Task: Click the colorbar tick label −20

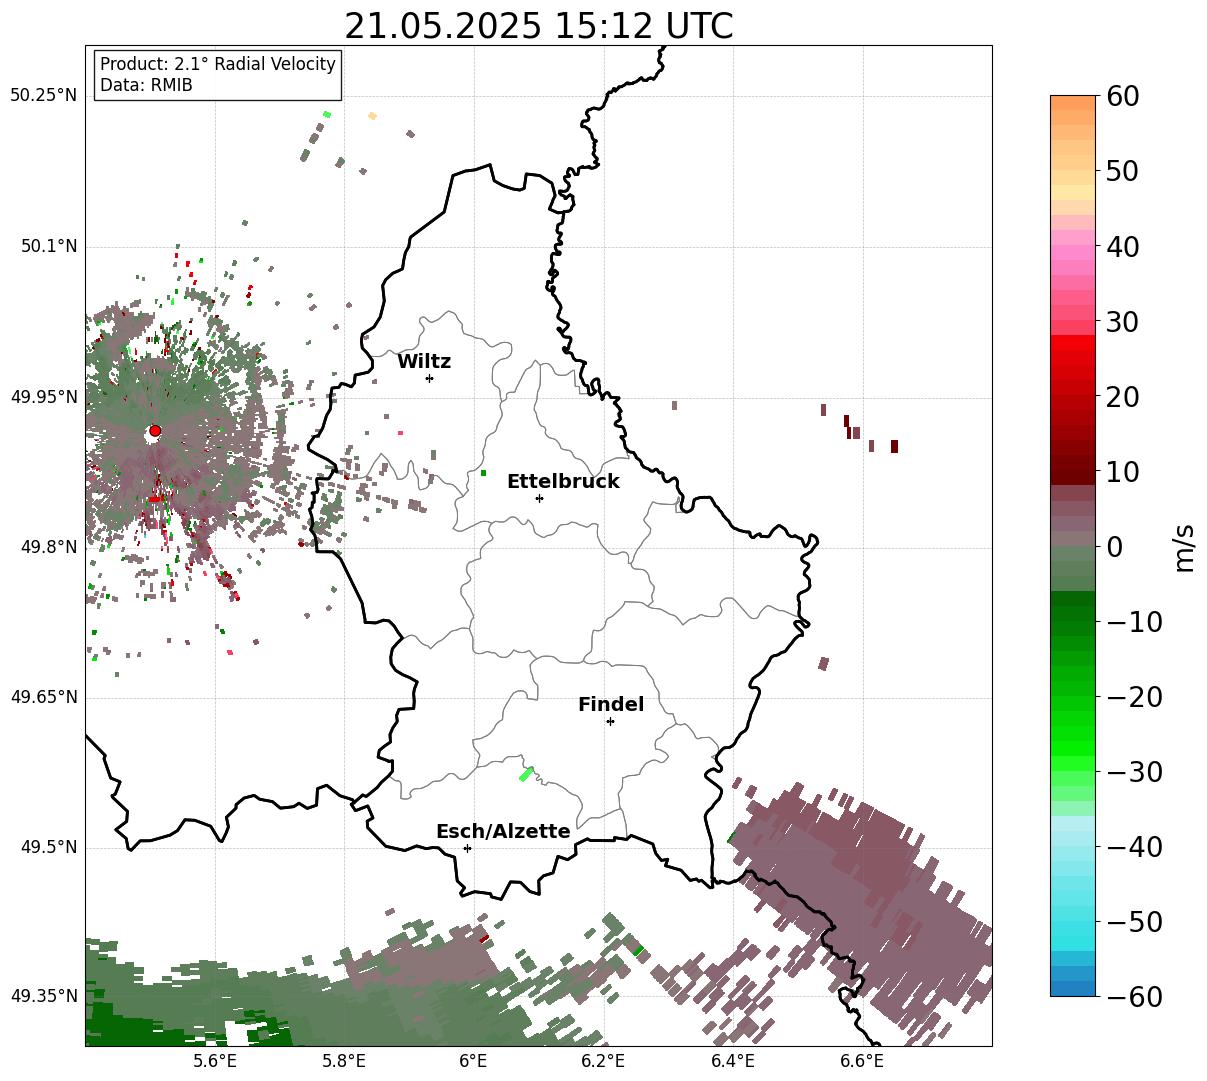Action: point(1133,696)
